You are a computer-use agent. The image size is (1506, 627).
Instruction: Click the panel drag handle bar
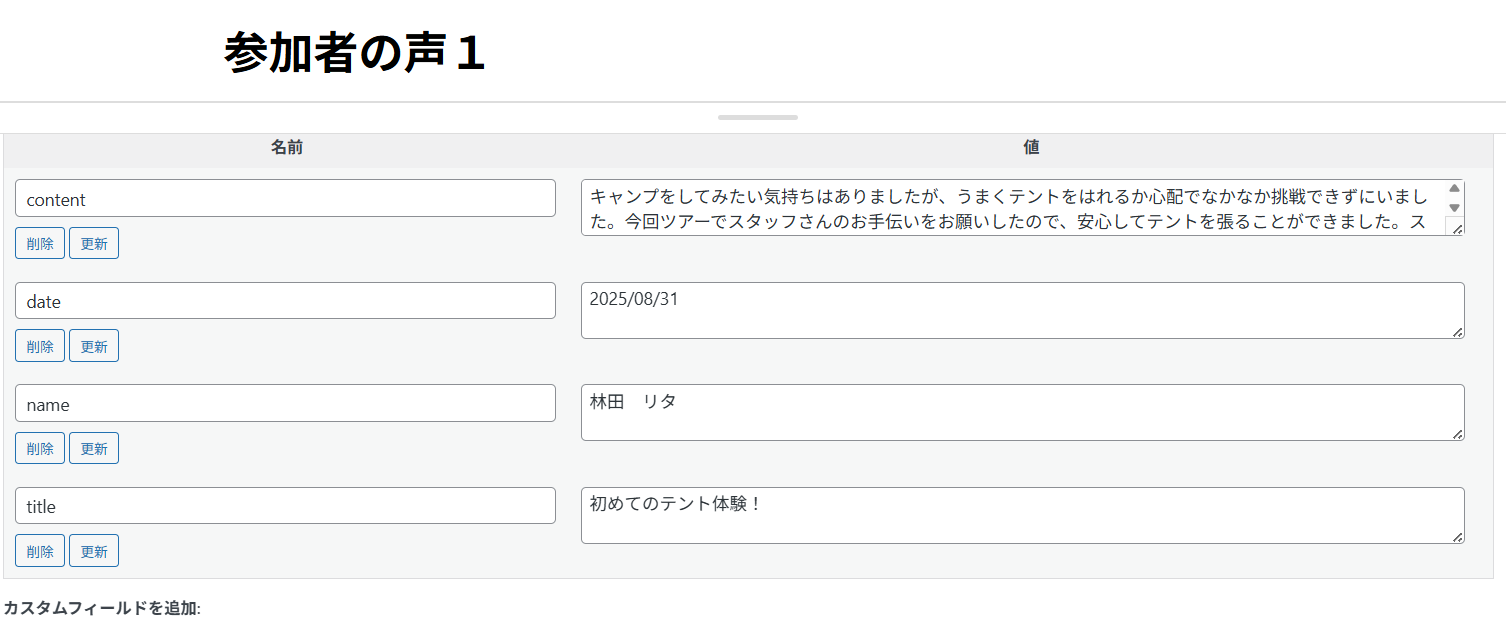(758, 118)
